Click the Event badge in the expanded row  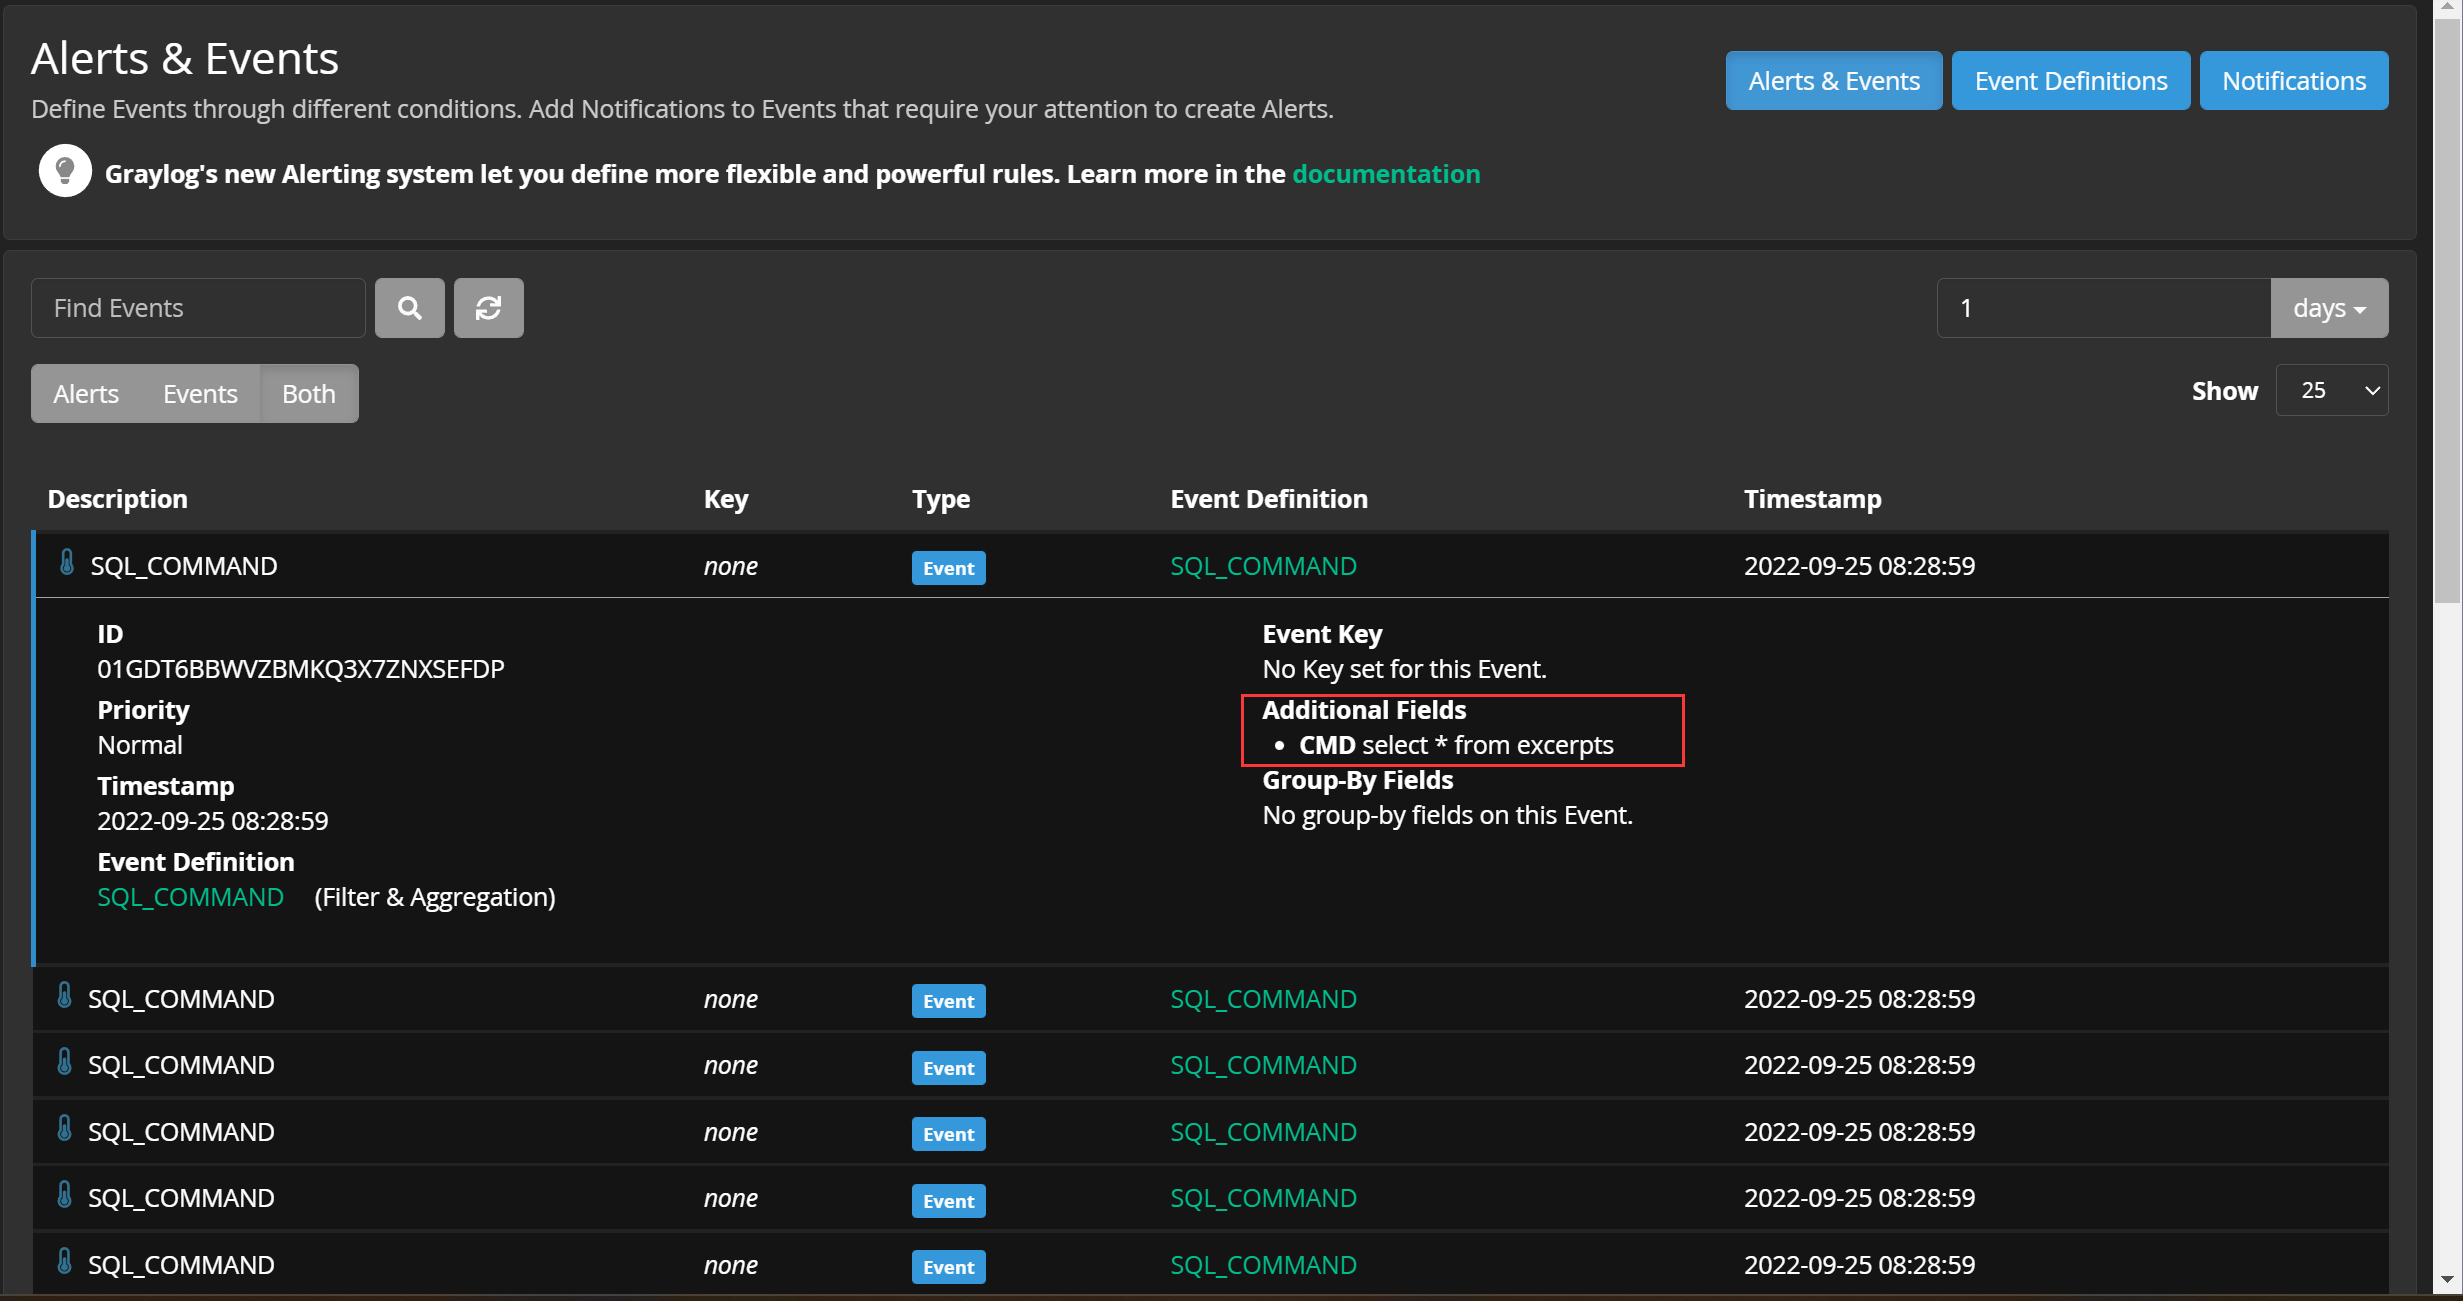pos(948,568)
